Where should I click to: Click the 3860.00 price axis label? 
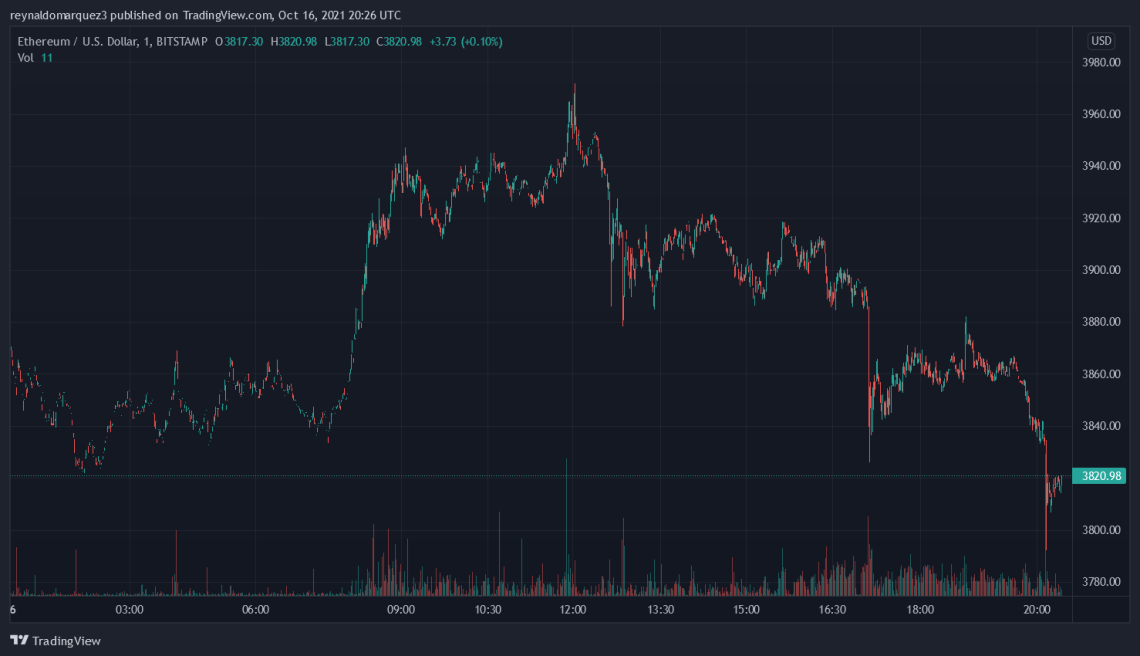click(1101, 374)
